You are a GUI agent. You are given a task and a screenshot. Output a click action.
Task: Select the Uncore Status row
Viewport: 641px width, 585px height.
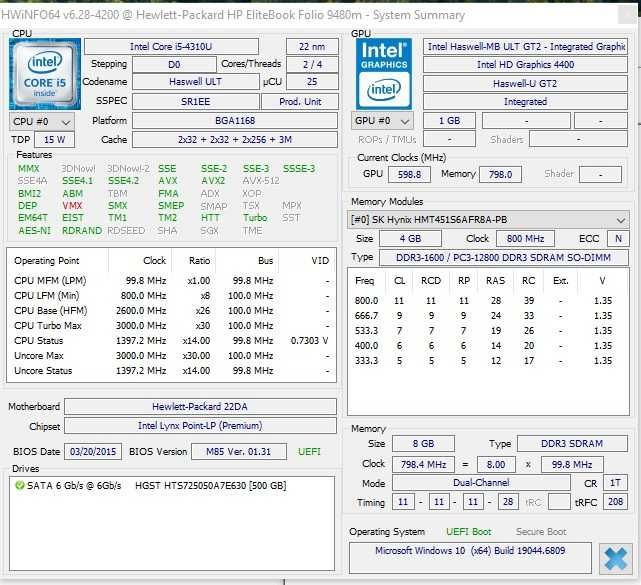(x=171, y=371)
